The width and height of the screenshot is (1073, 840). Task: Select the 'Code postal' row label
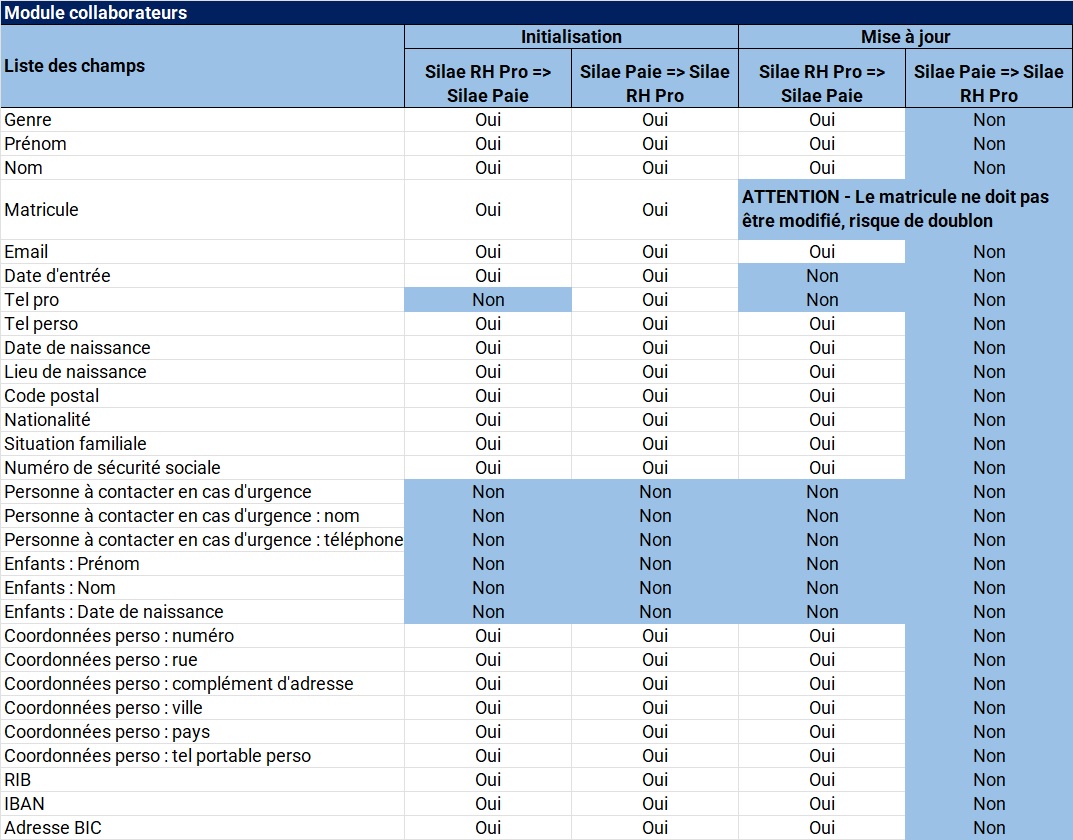[52, 395]
